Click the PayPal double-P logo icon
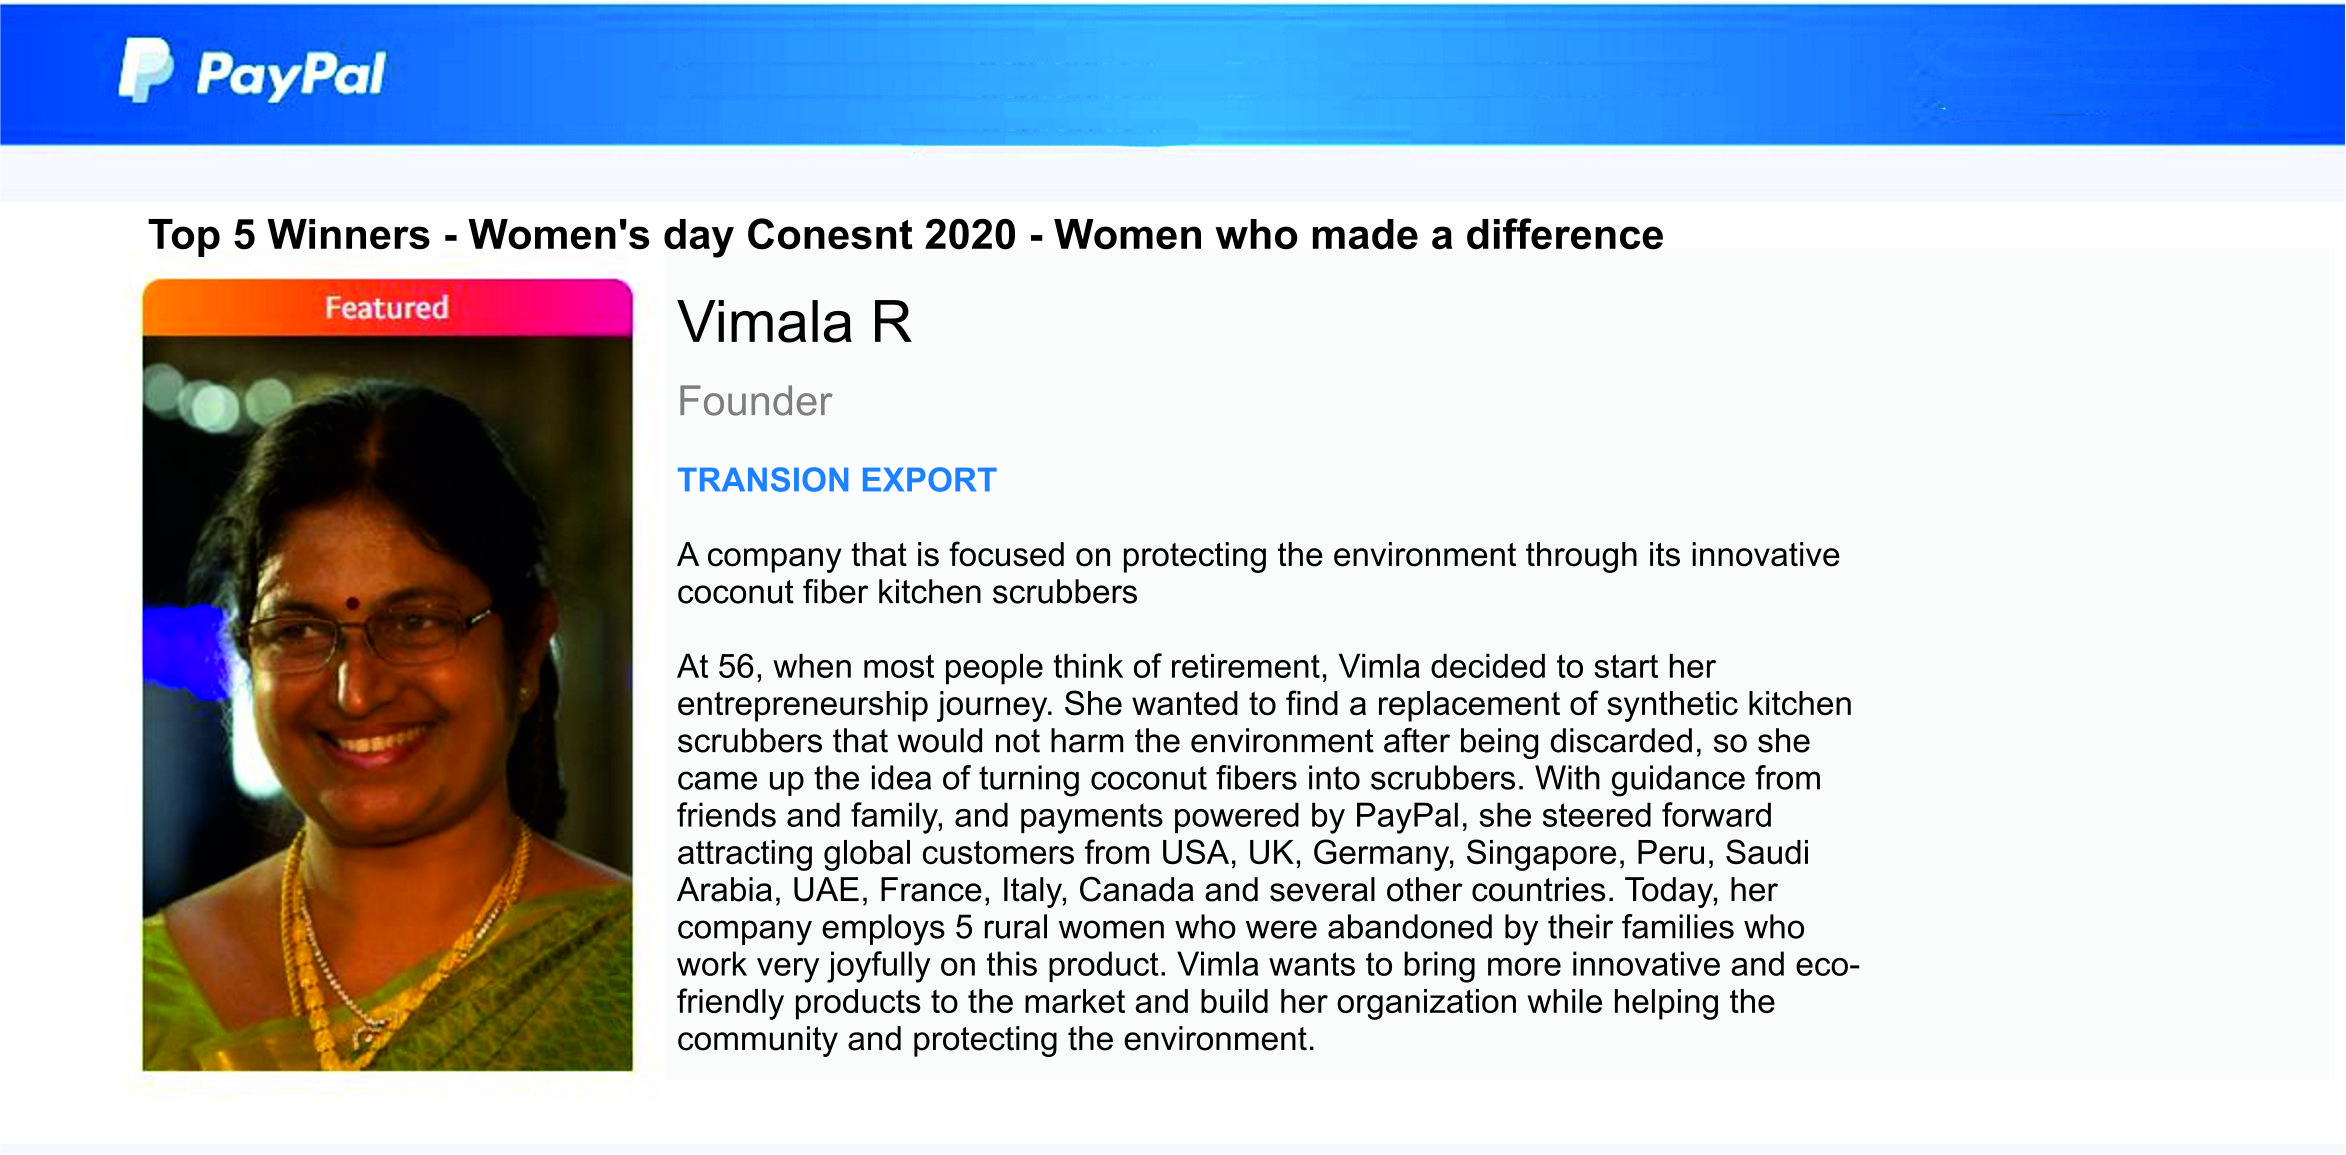Image resolution: width=2346 pixels, height=1155 pixels. tap(145, 70)
